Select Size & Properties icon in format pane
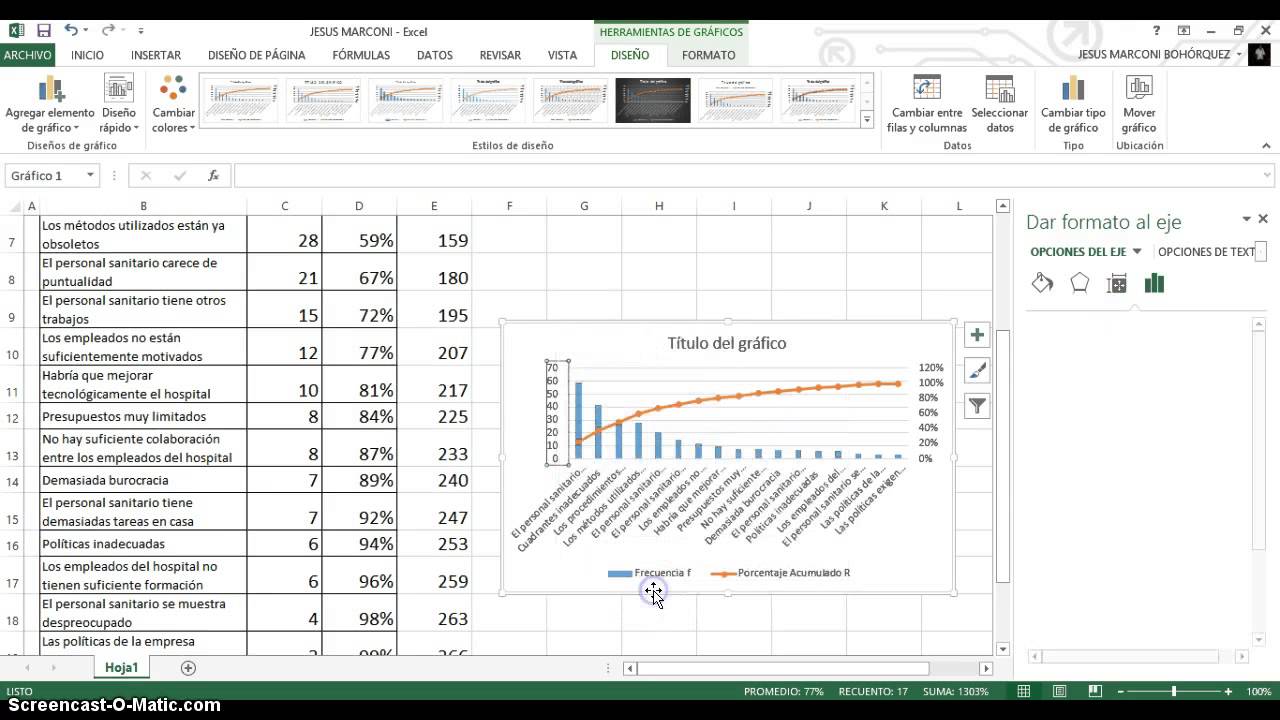This screenshot has width=1280, height=720. tap(1117, 283)
